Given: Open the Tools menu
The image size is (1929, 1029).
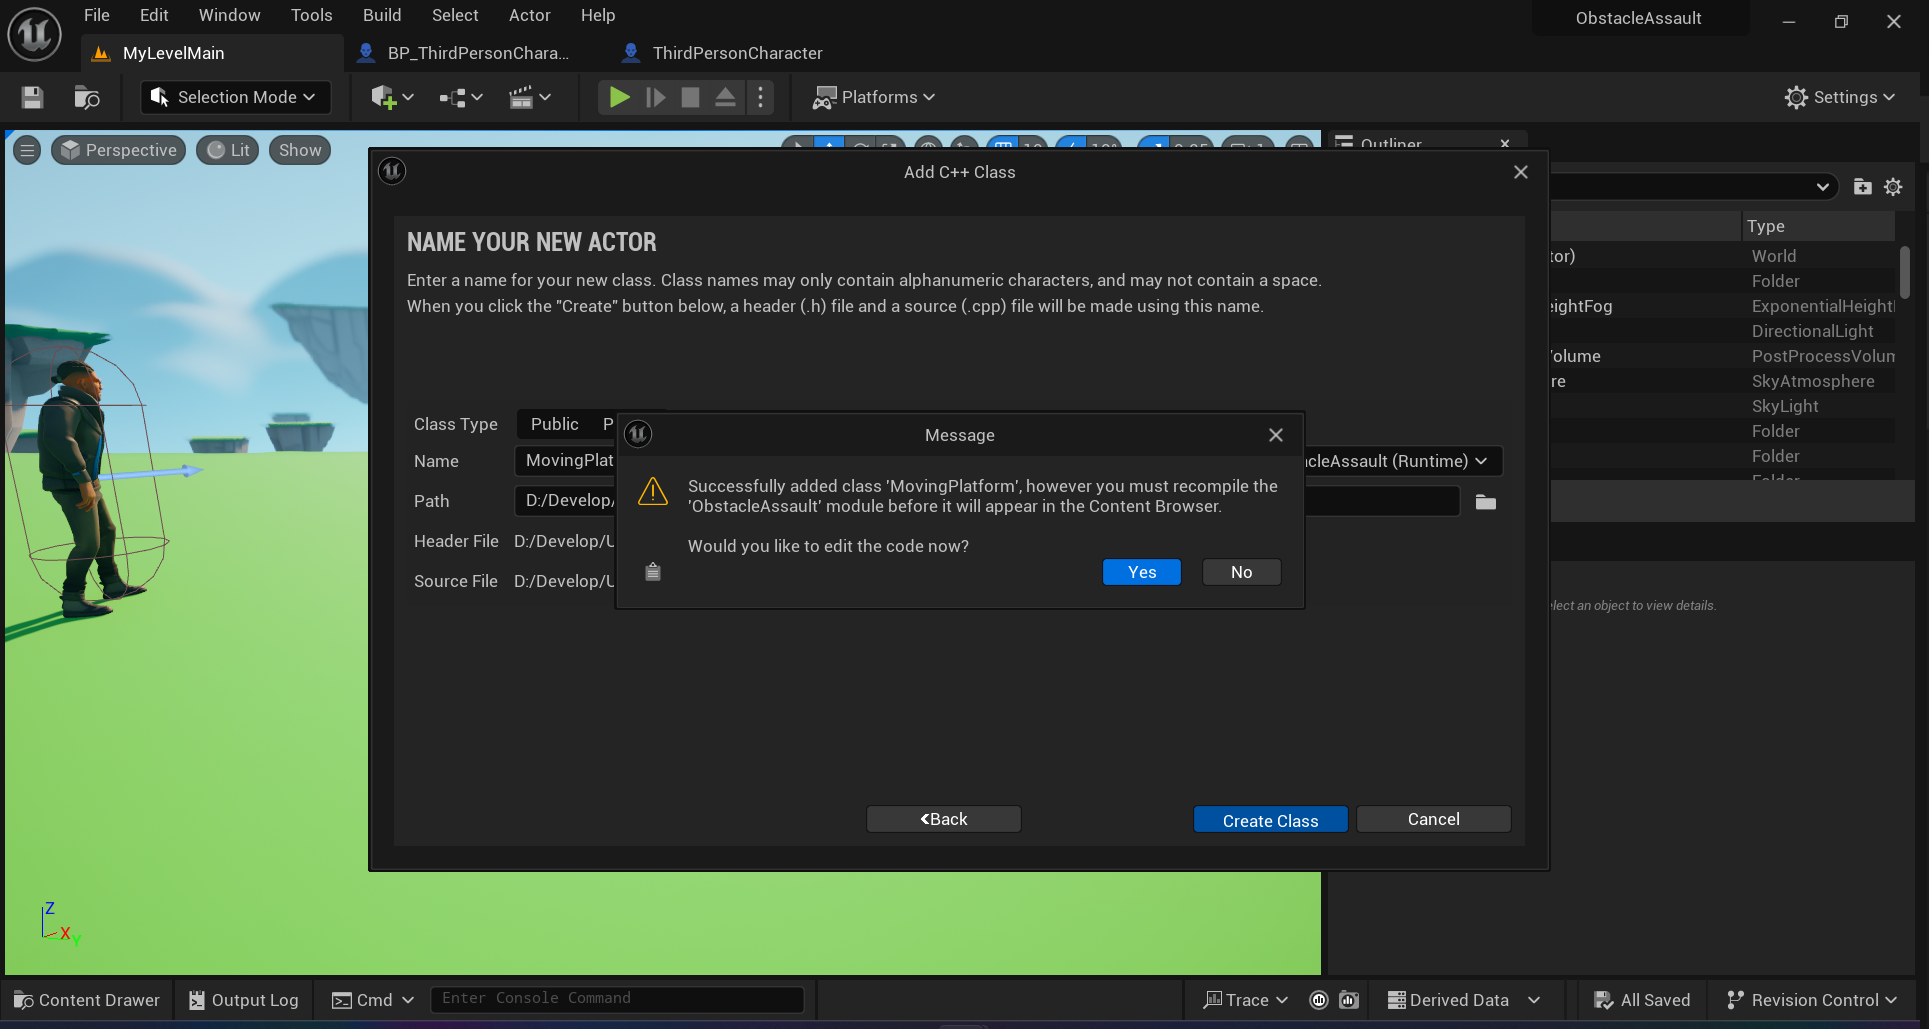Looking at the screenshot, I should (311, 15).
